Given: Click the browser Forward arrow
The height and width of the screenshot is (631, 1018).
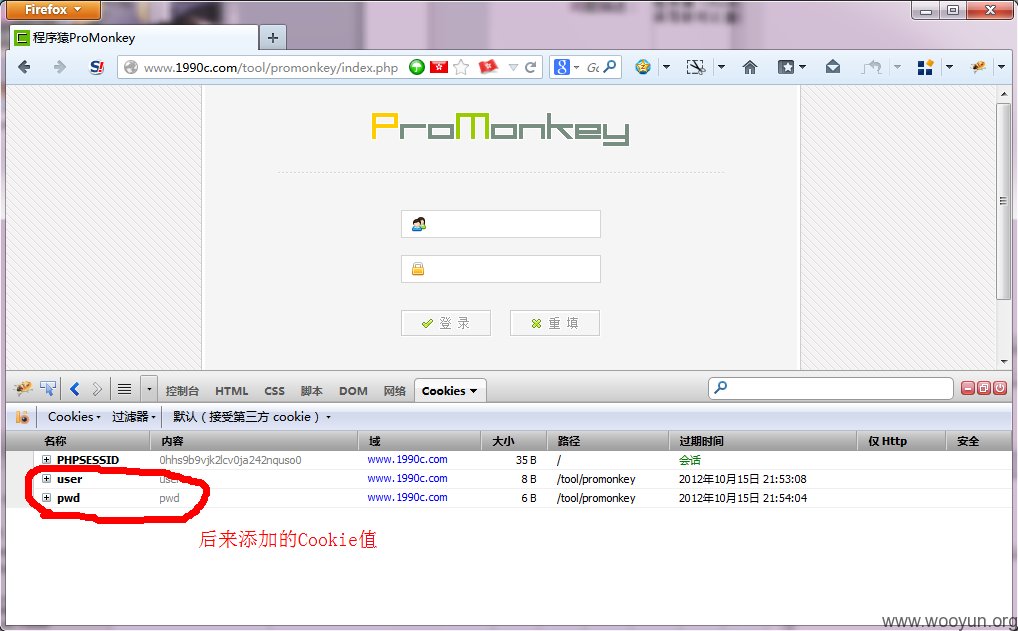Looking at the screenshot, I should 60,67.
